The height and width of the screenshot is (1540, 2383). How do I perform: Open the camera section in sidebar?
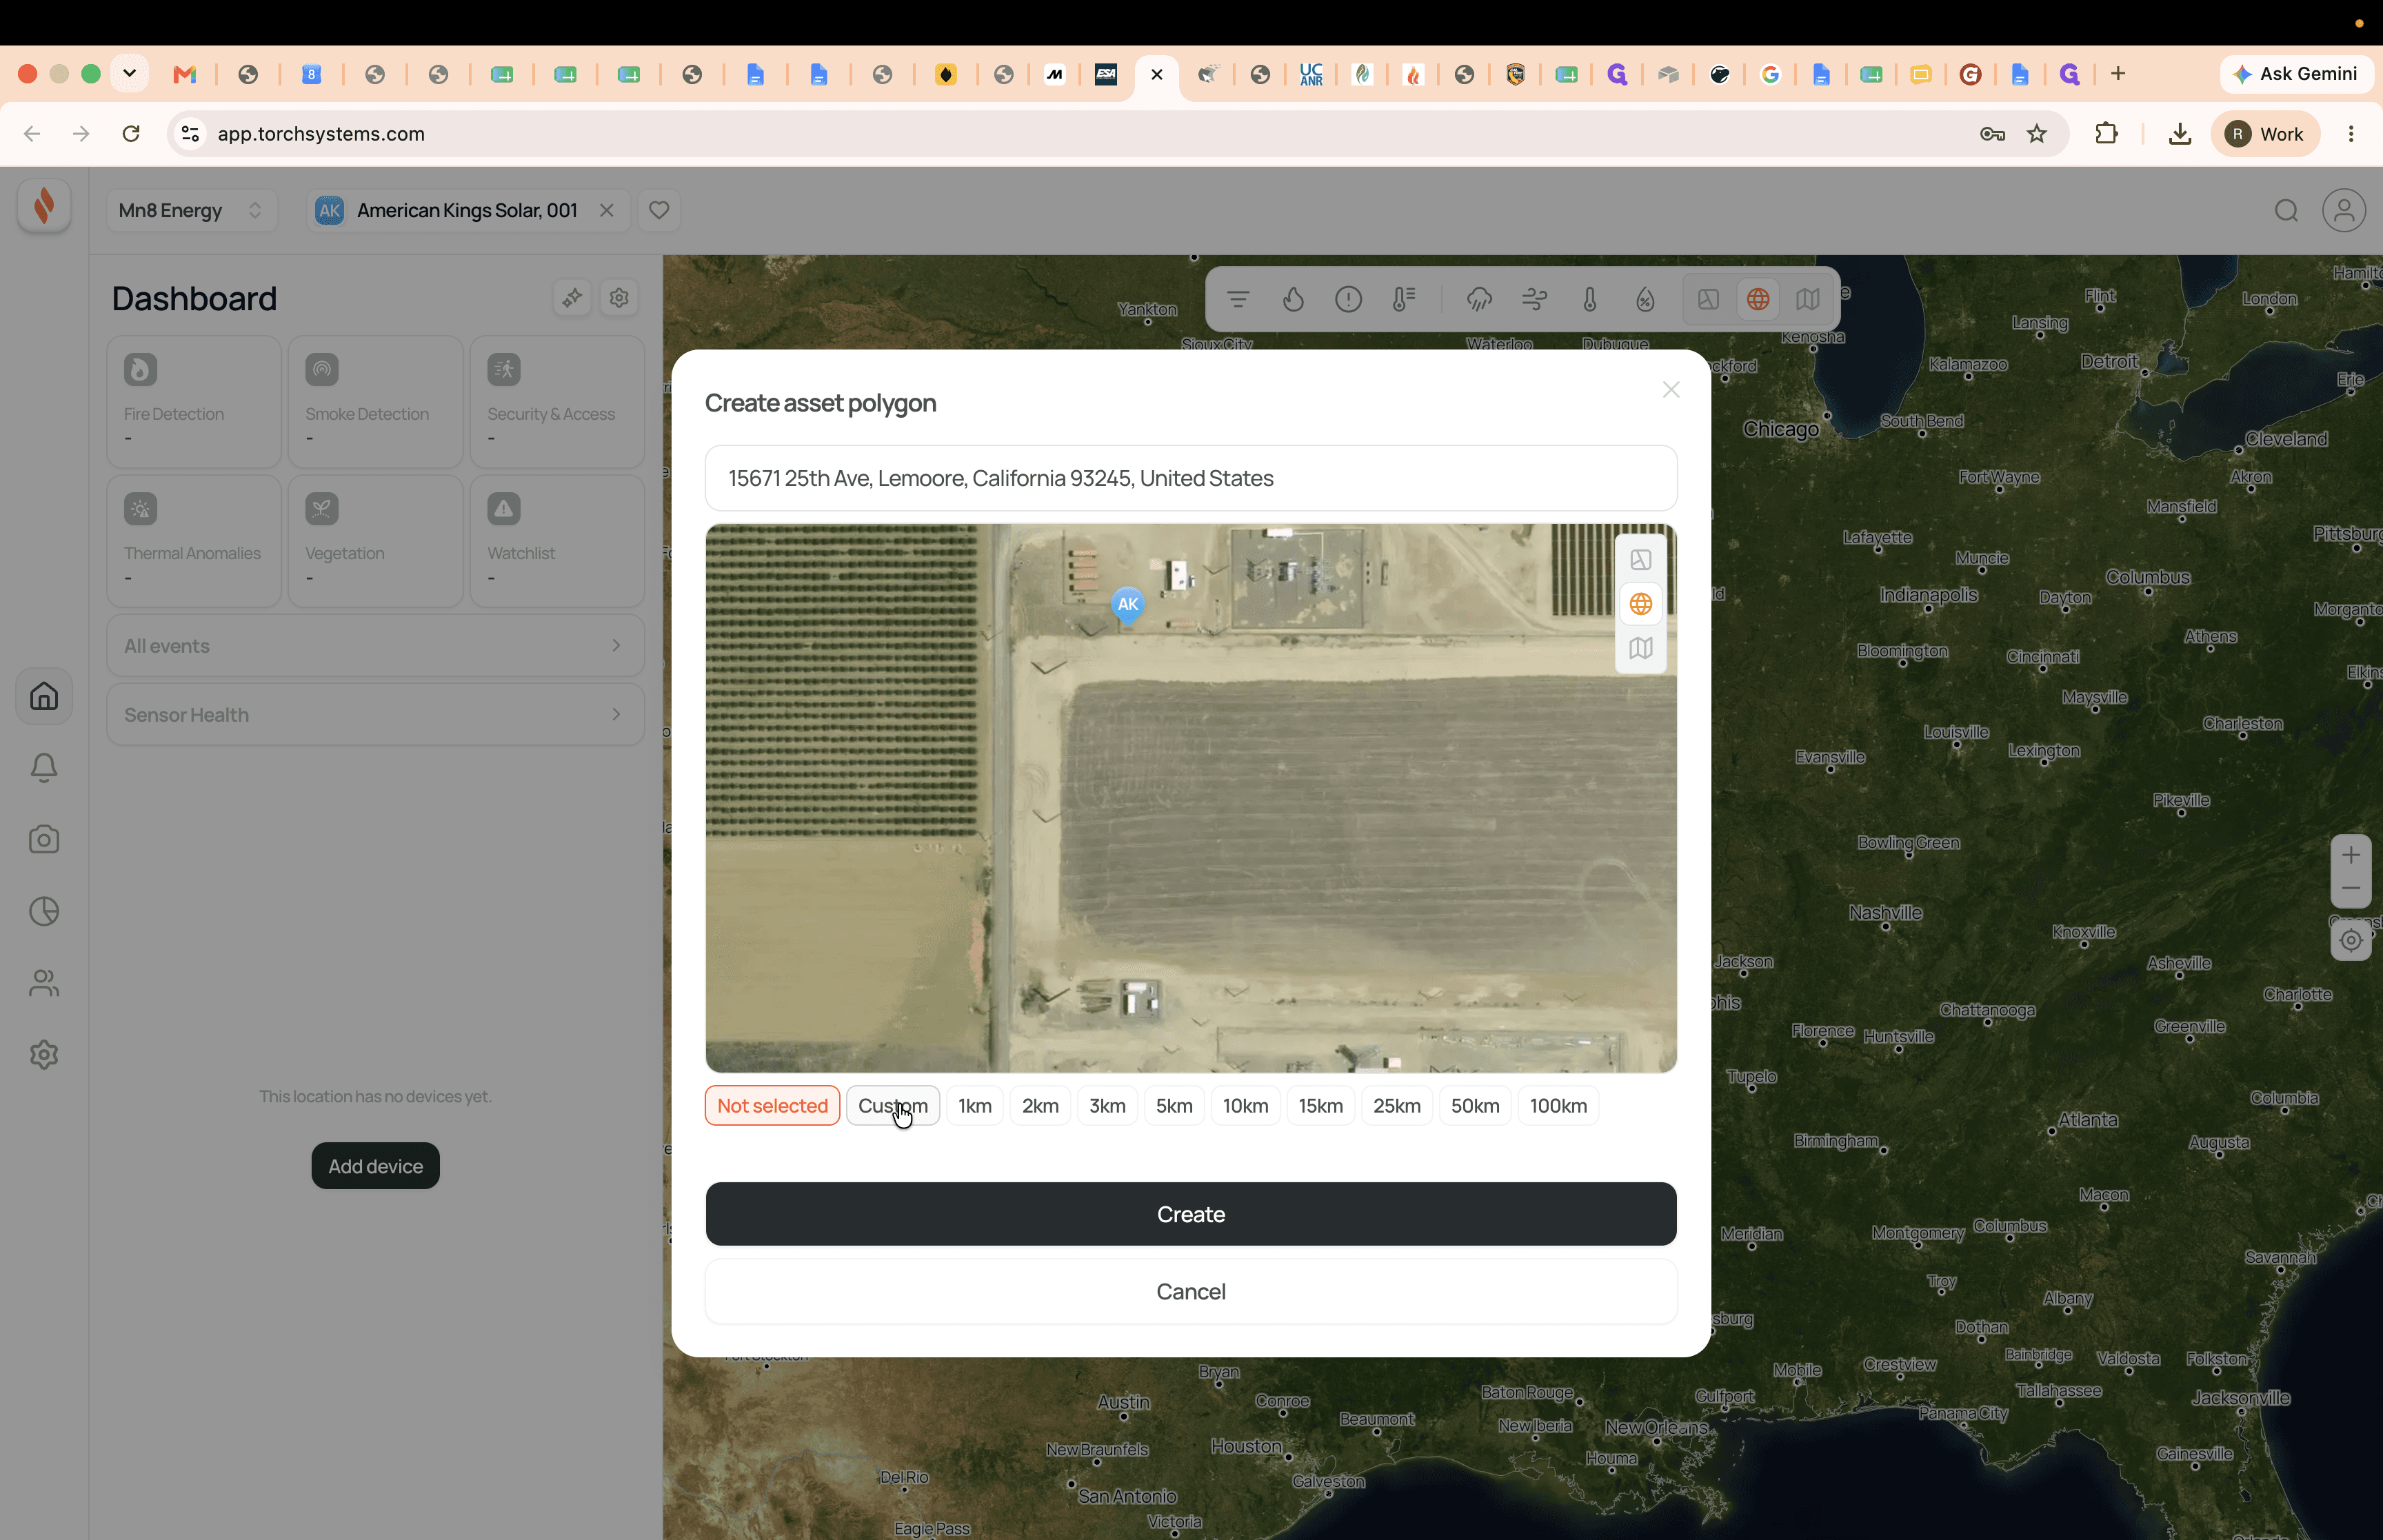[x=43, y=839]
